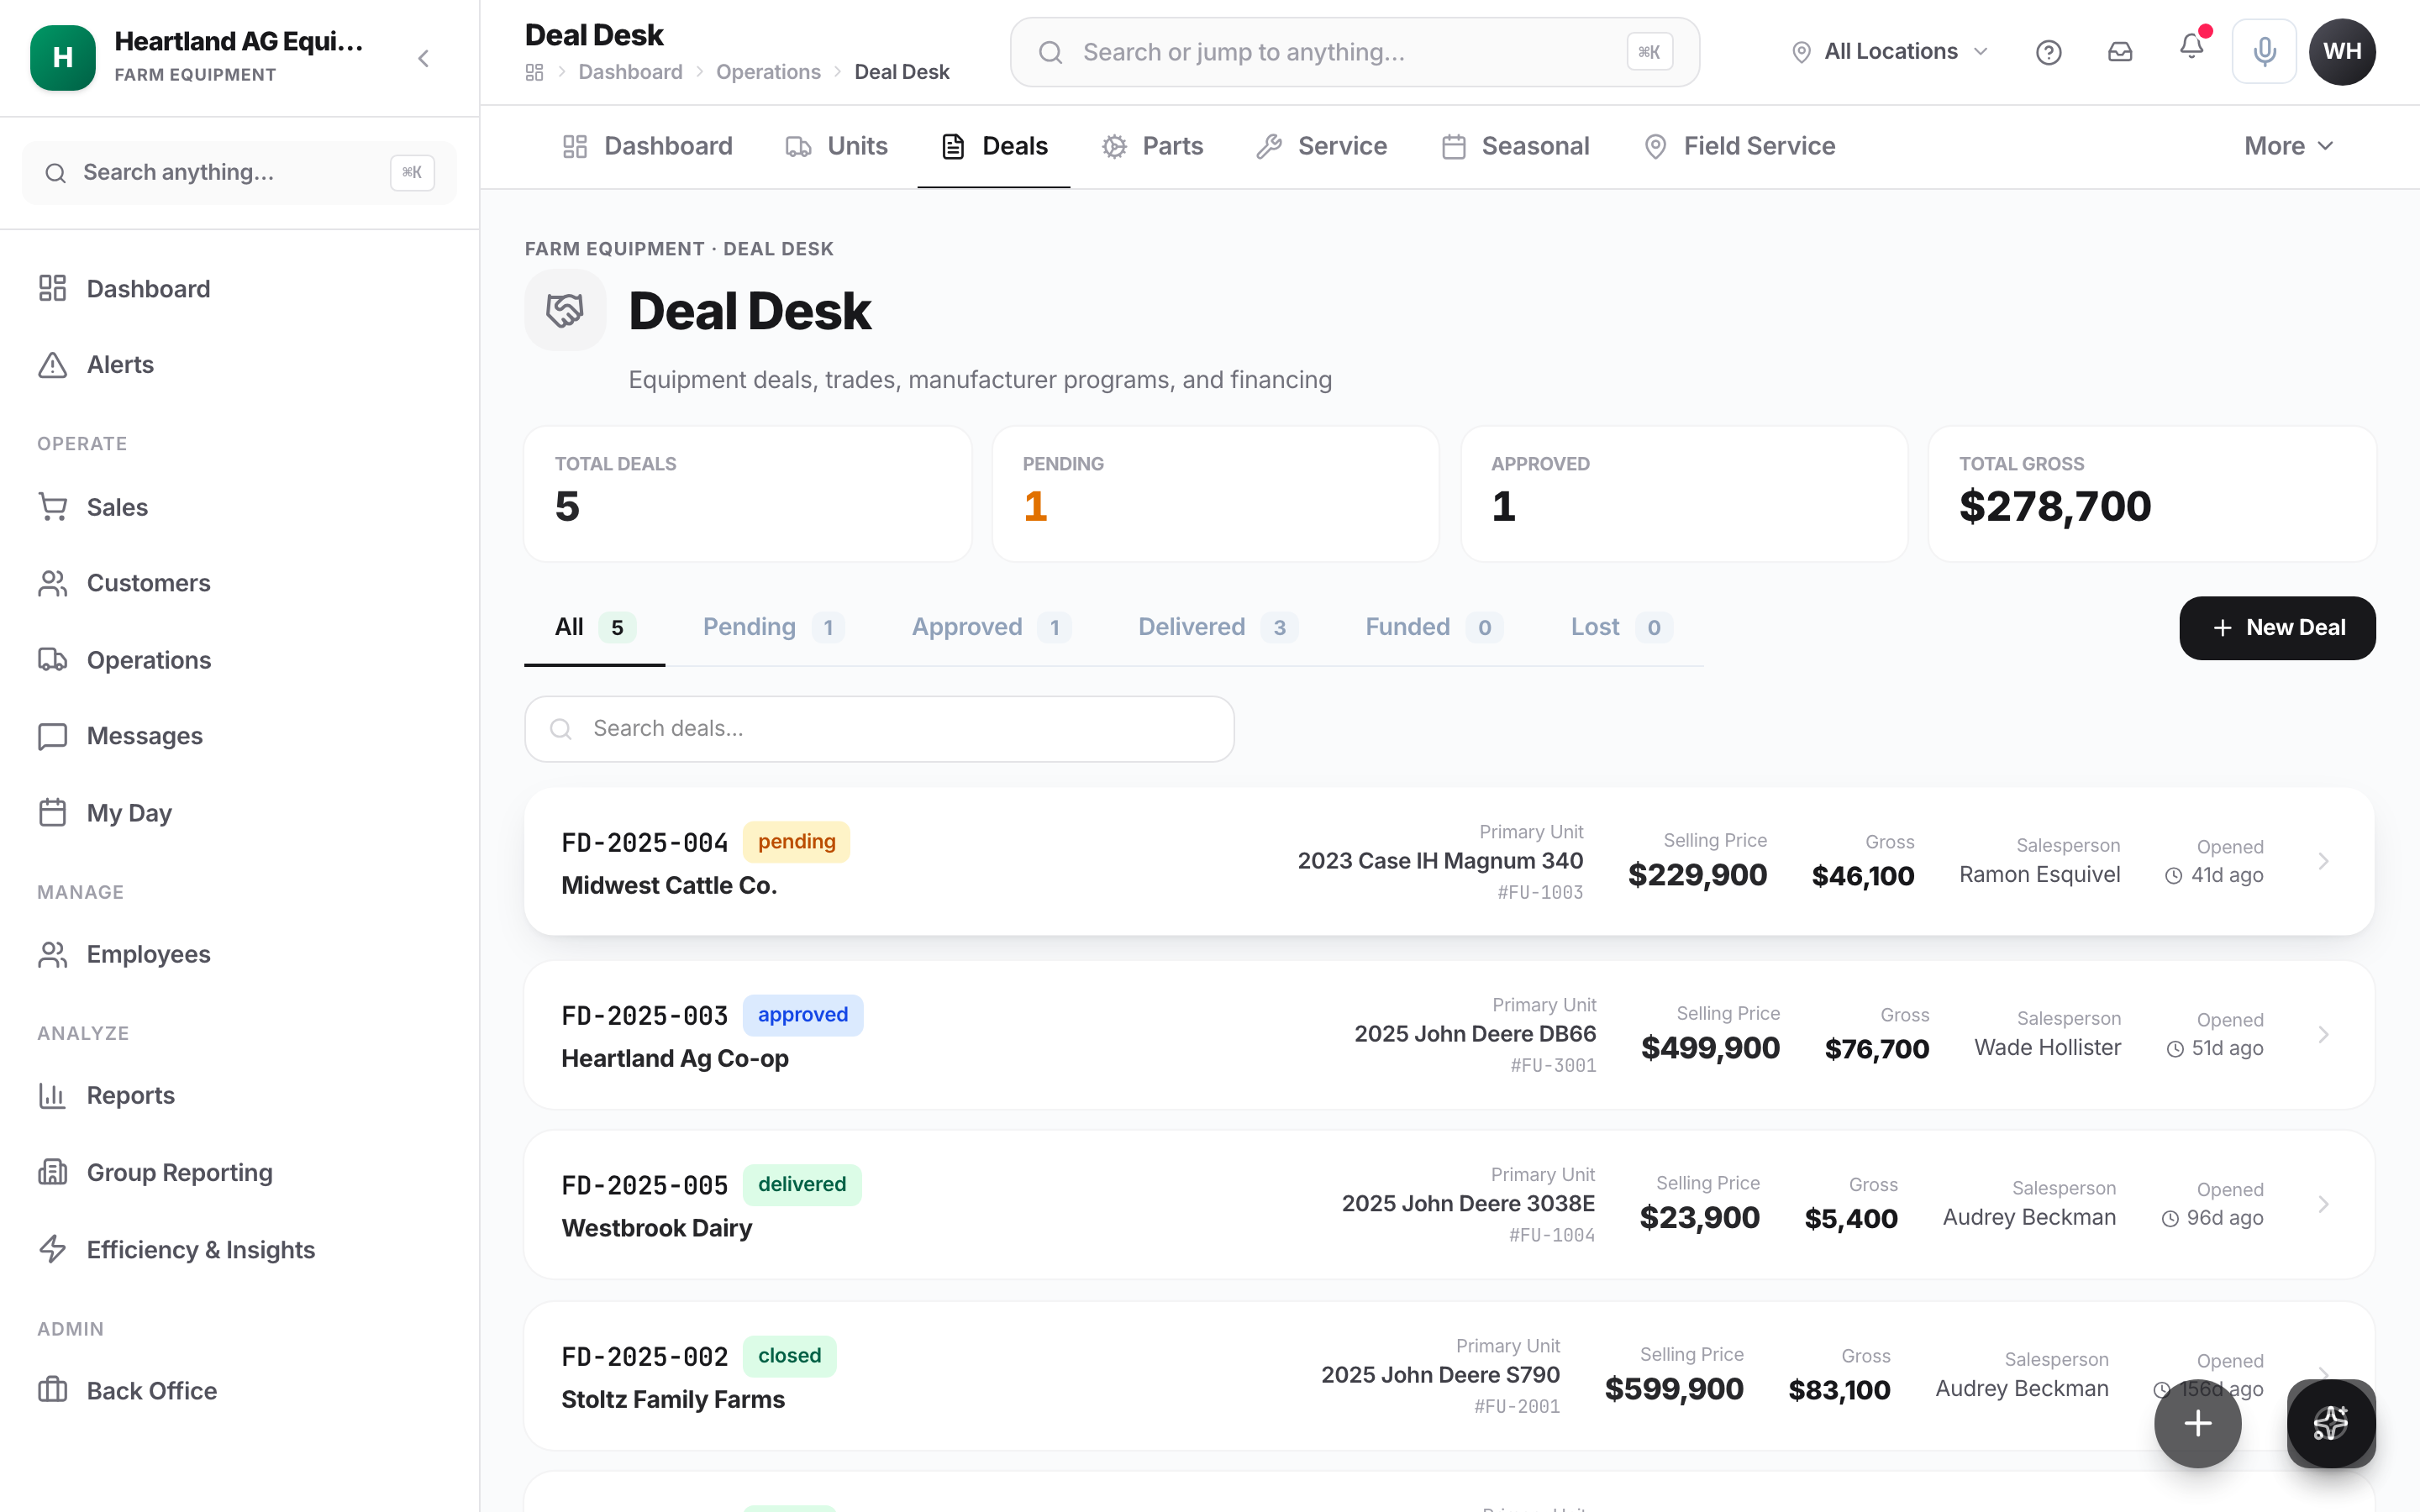Open My Day in the sidebar
The image size is (2420, 1512).
(239, 813)
